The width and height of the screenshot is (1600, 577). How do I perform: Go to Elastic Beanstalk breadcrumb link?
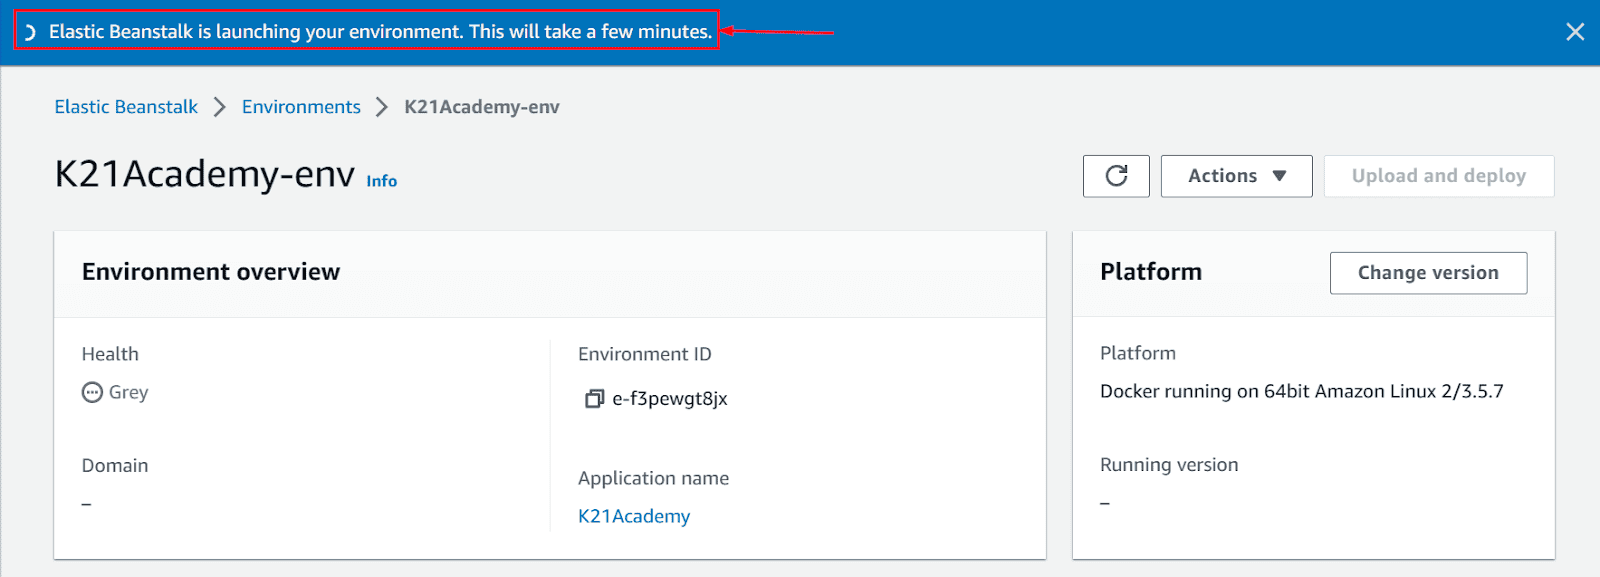click(x=126, y=107)
